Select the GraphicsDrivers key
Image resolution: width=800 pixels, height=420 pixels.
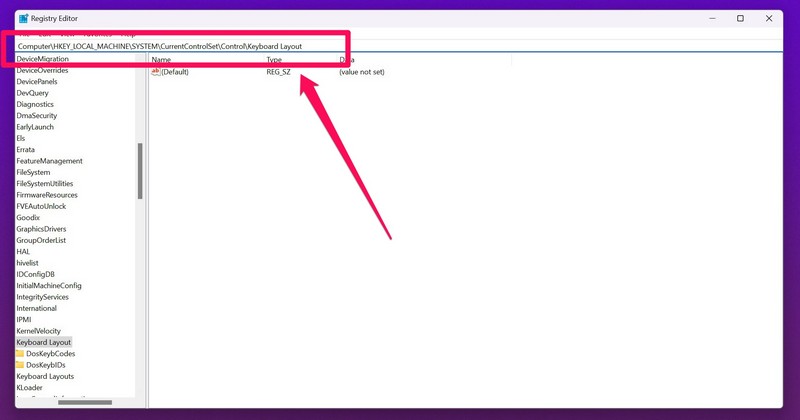(41, 229)
